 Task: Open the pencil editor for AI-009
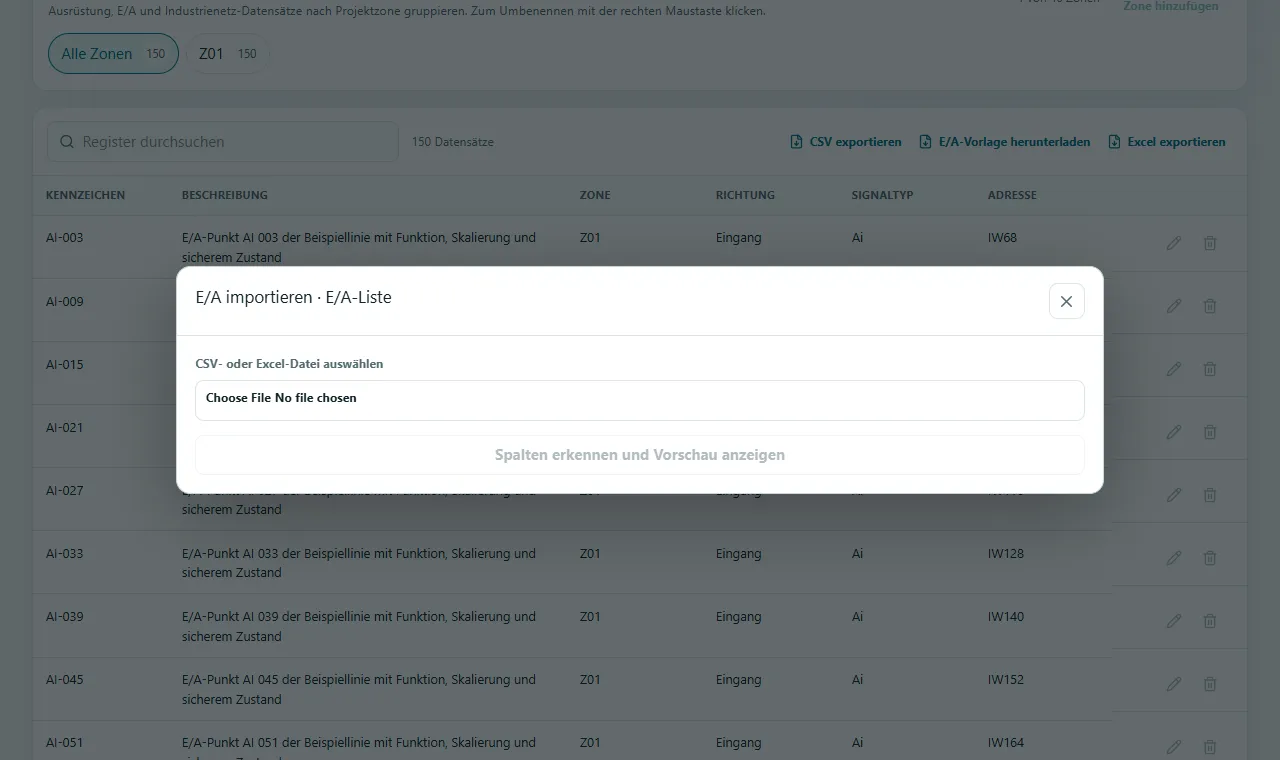pos(1174,306)
